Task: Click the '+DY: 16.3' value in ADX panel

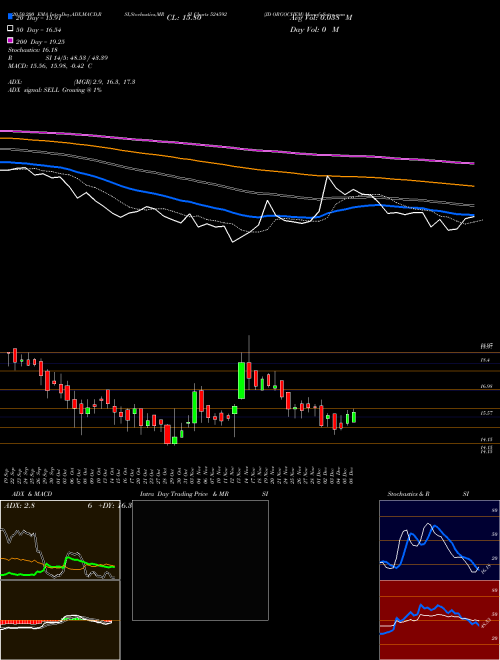Action: click(x=115, y=506)
